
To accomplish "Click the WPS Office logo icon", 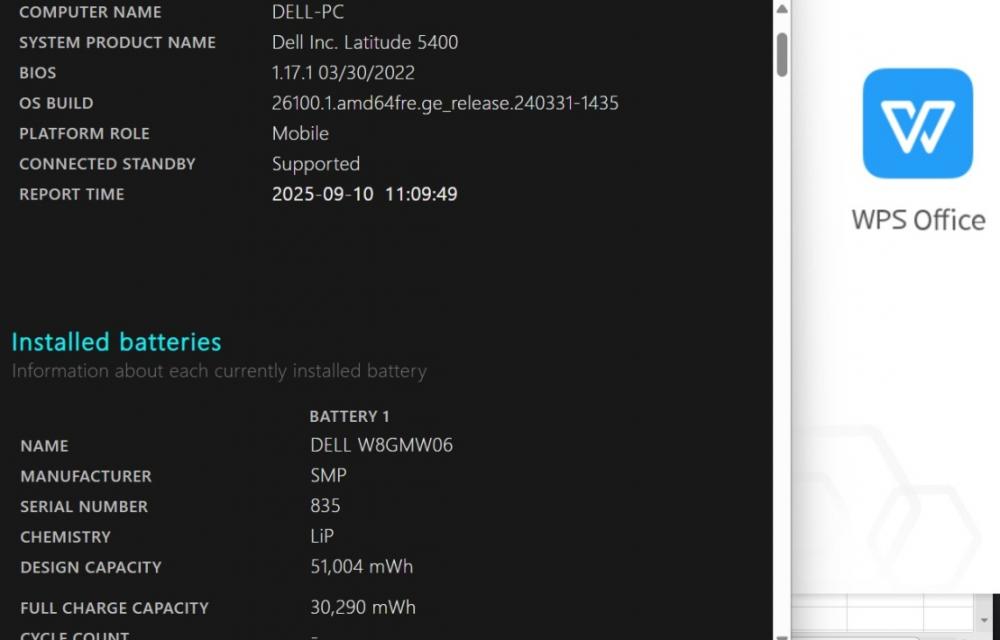I will [918, 123].
